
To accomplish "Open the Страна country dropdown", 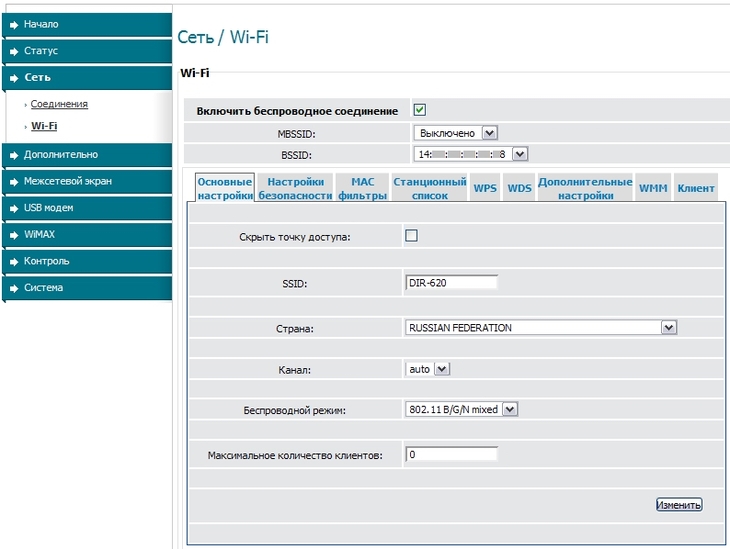I will [541, 328].
